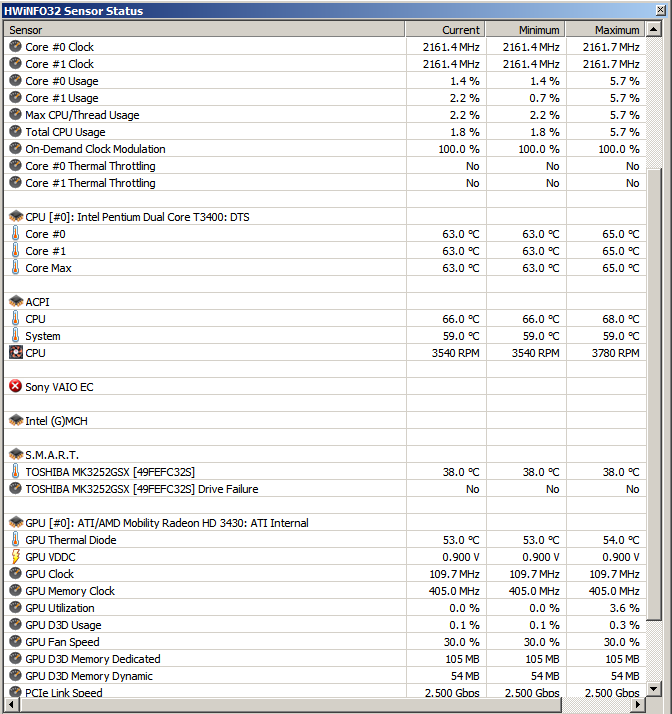Select the TOSHIBA MK3252GSX Drive Failure row
The height and width of the screenshot is (714, 672).
click(141, 489)
